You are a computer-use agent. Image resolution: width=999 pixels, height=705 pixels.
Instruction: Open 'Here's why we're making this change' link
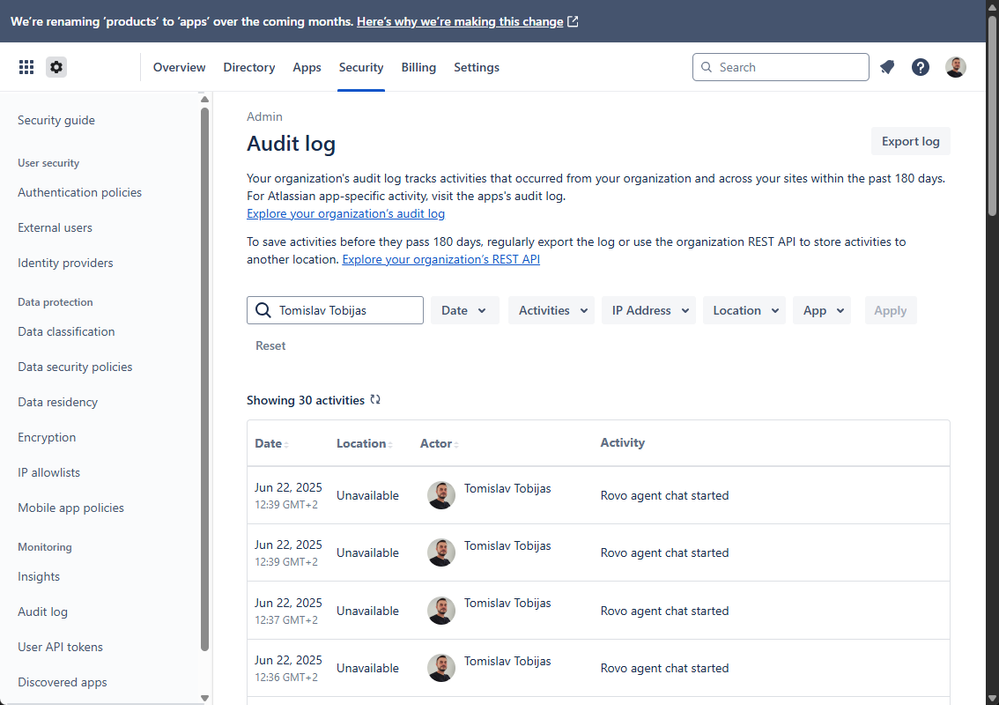tap(460, 22)
